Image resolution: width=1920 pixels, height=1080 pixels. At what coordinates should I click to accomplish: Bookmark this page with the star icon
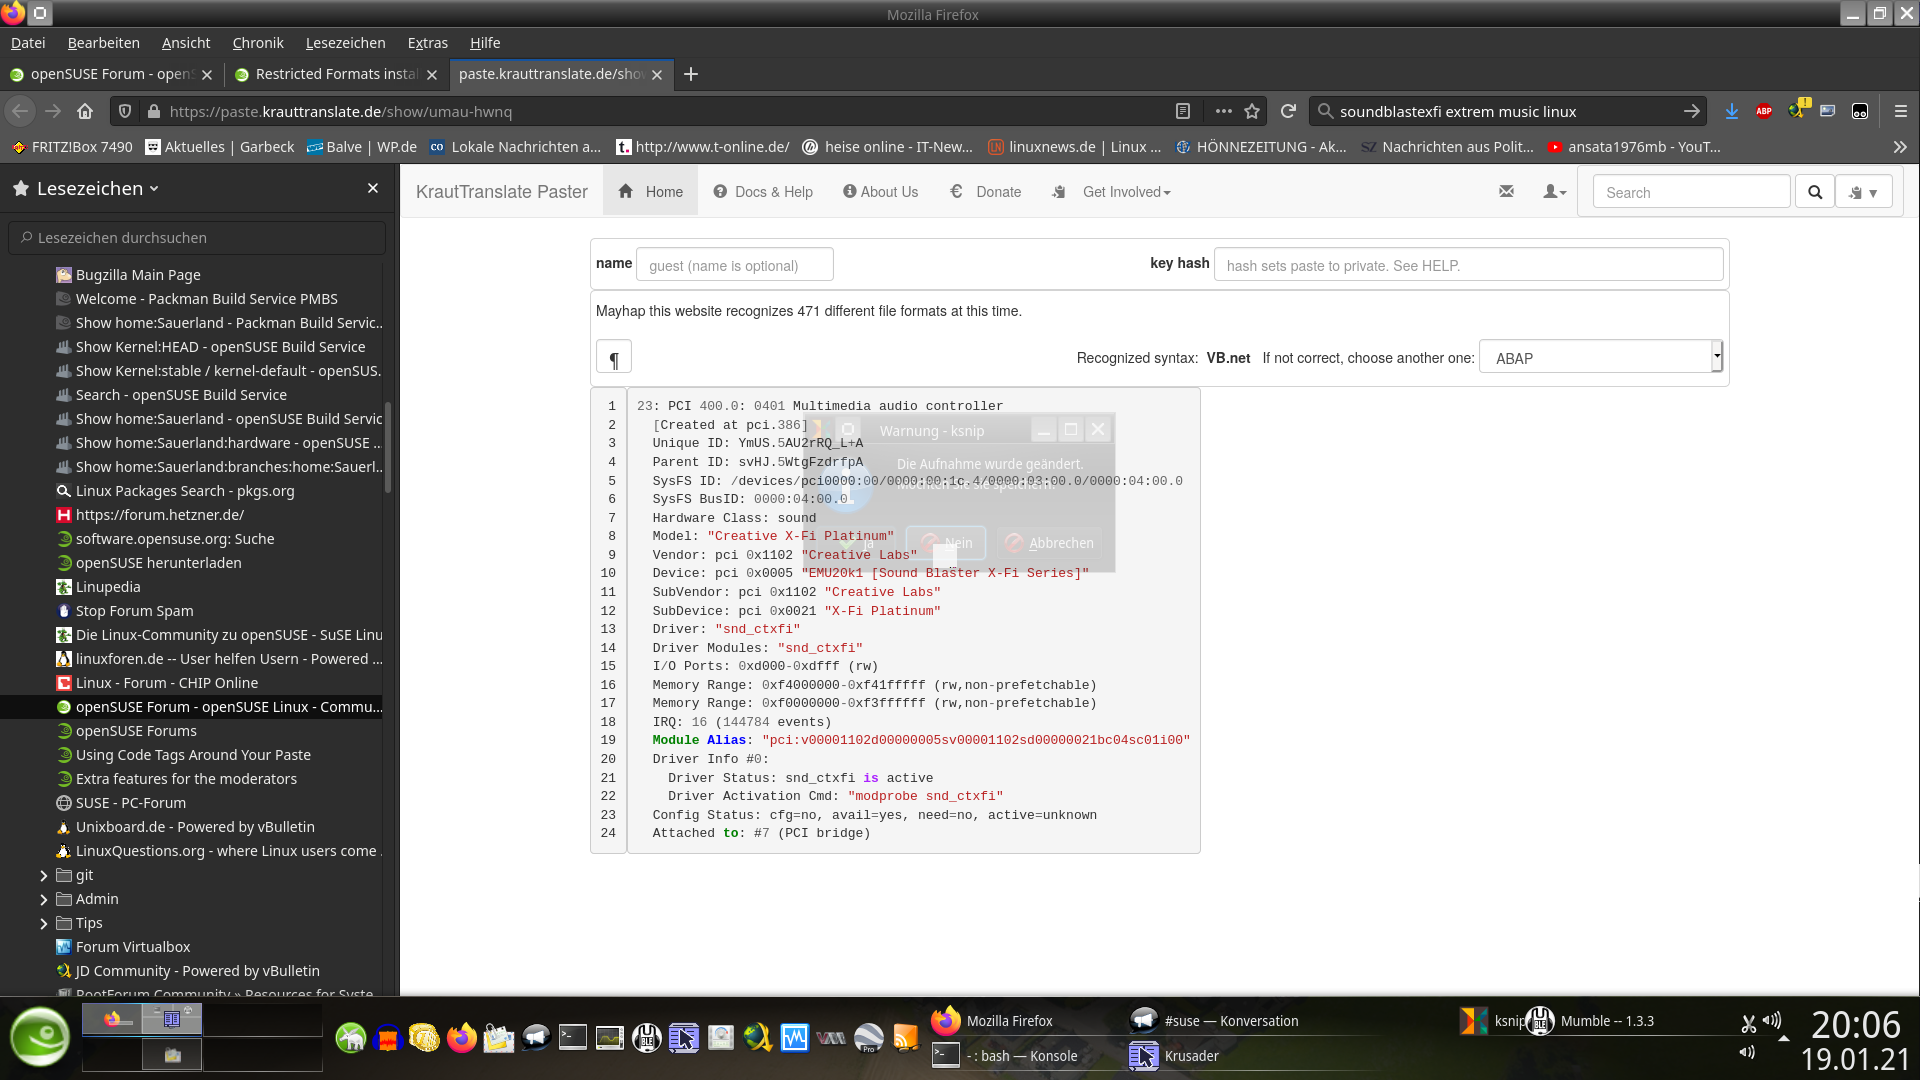click(1252, 111)
